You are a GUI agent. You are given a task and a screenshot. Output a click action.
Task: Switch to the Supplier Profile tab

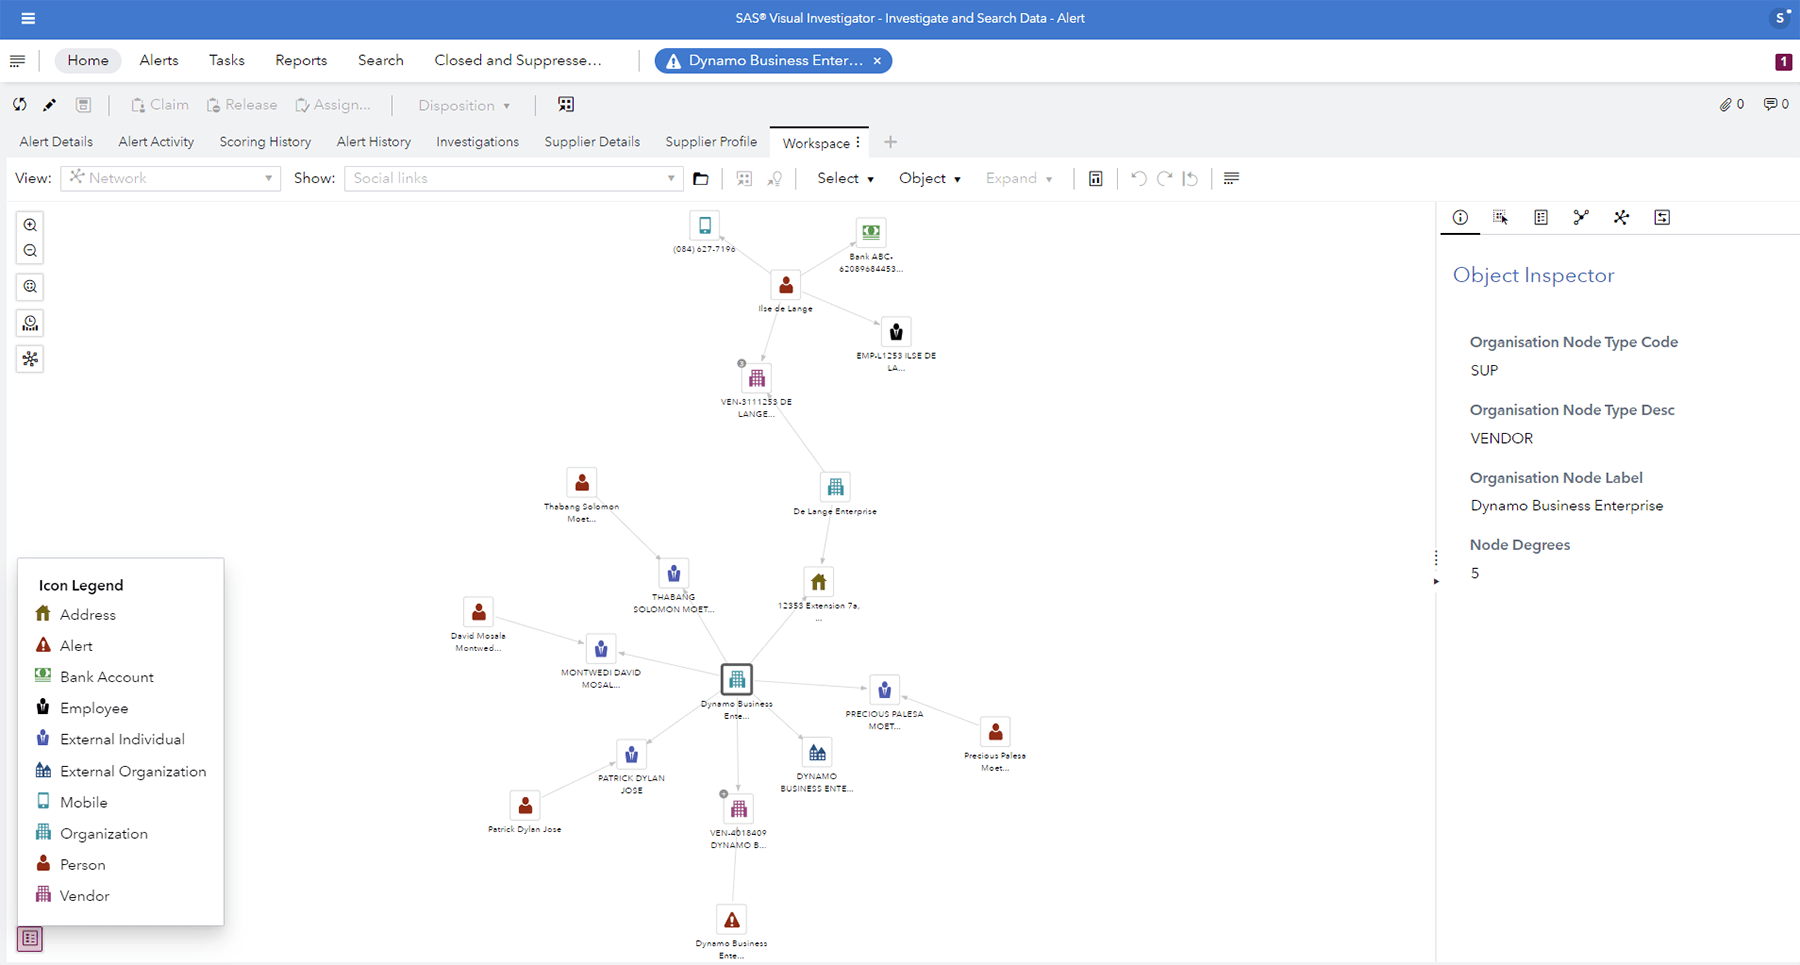tap(711, 142)
